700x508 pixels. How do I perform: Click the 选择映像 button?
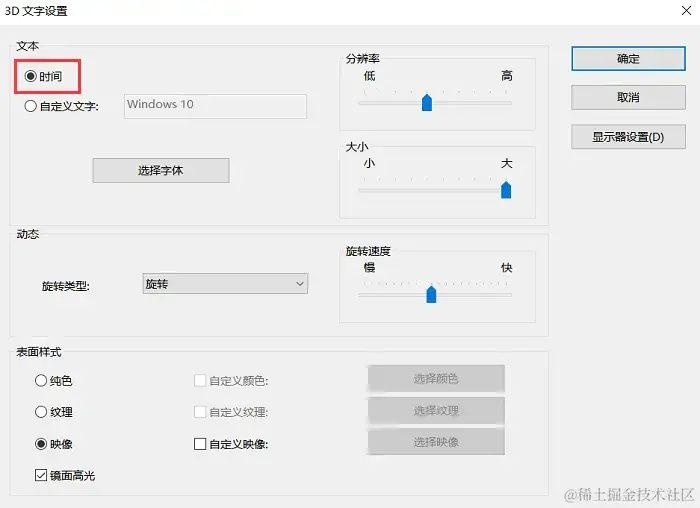[x=436, y=442]
